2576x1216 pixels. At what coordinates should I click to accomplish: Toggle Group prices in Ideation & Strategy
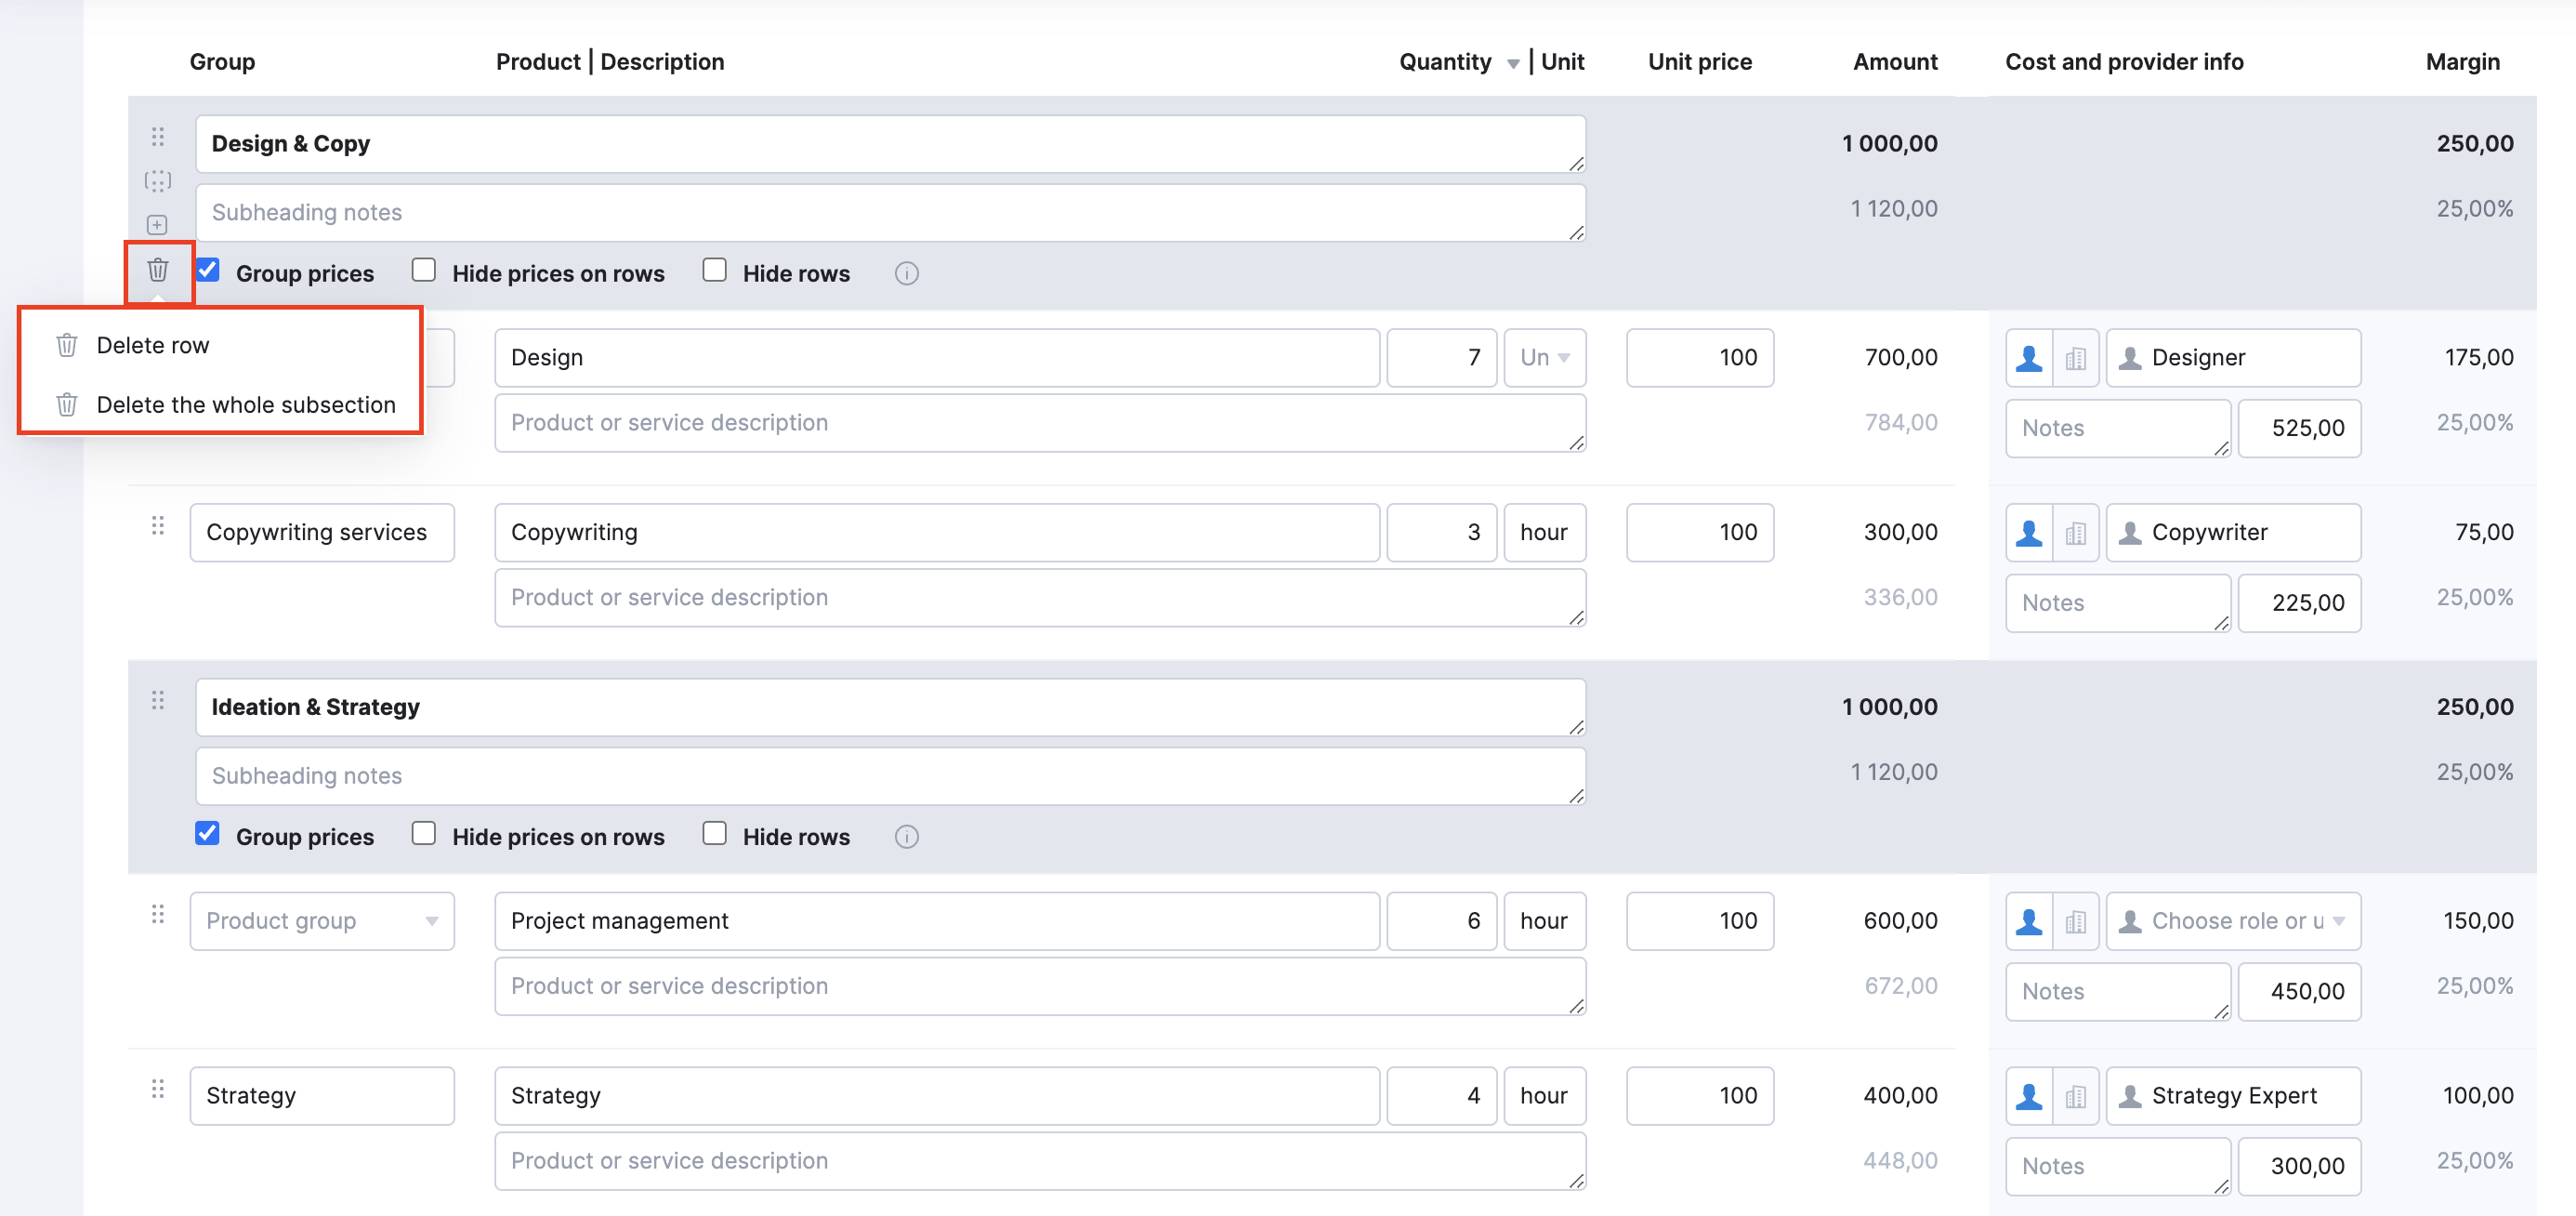point(208,834)
